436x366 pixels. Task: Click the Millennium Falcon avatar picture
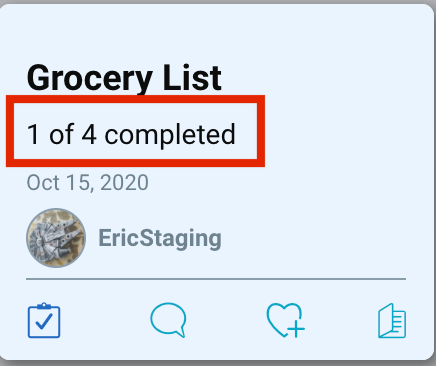[x=56, y=238]
